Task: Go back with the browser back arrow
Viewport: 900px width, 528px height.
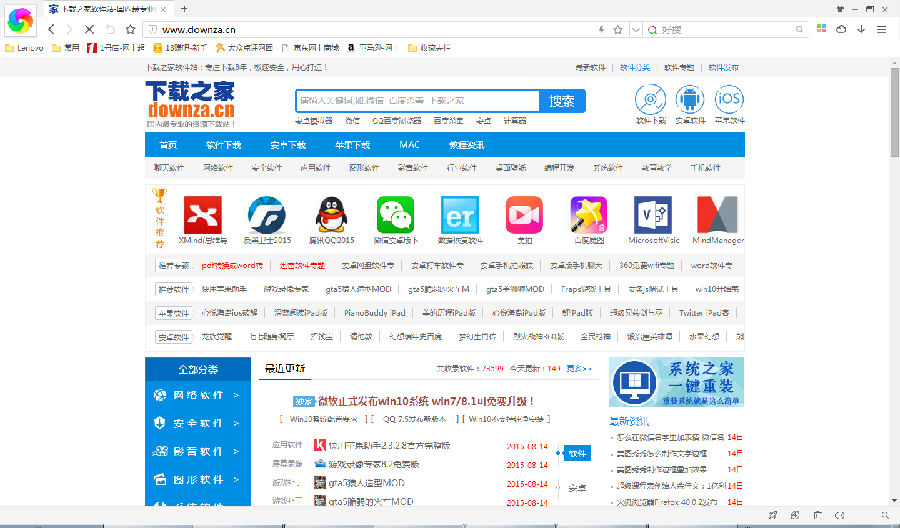Action: [52, 29]
